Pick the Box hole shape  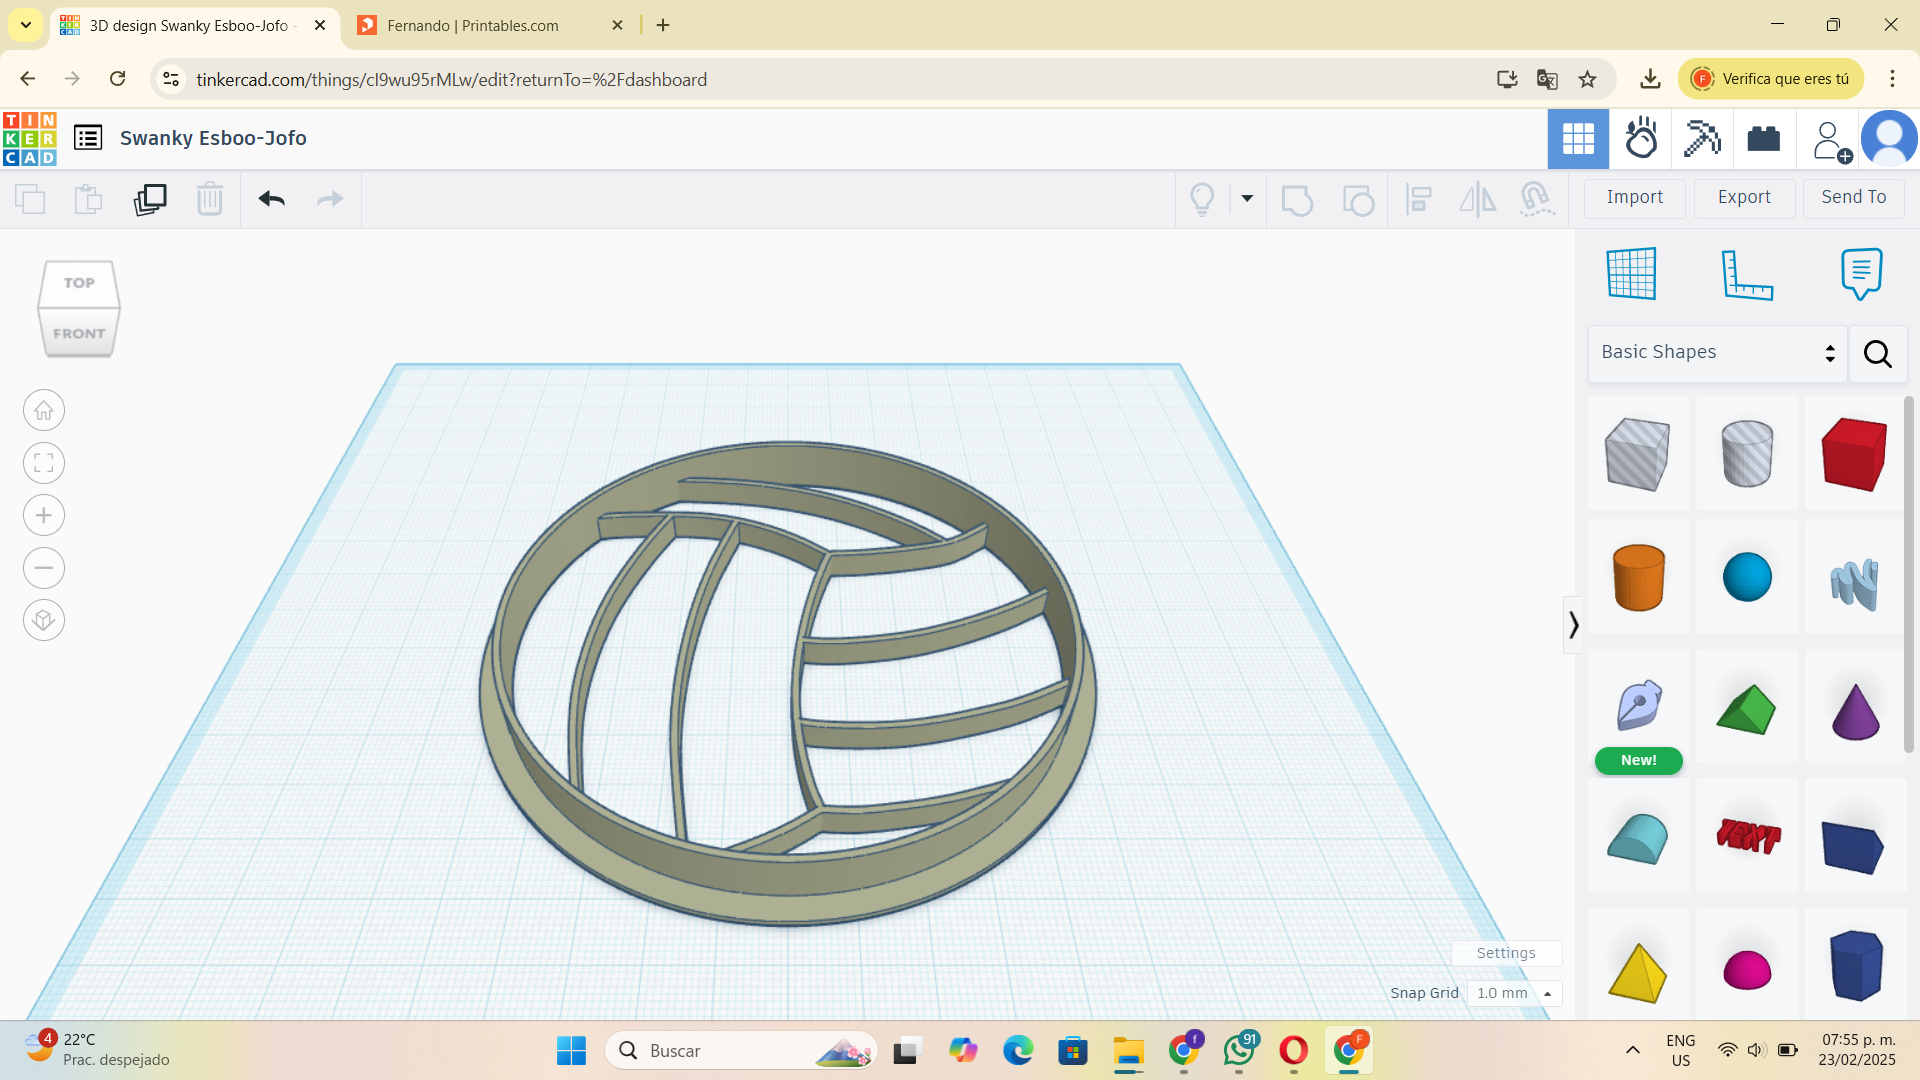1638,453
